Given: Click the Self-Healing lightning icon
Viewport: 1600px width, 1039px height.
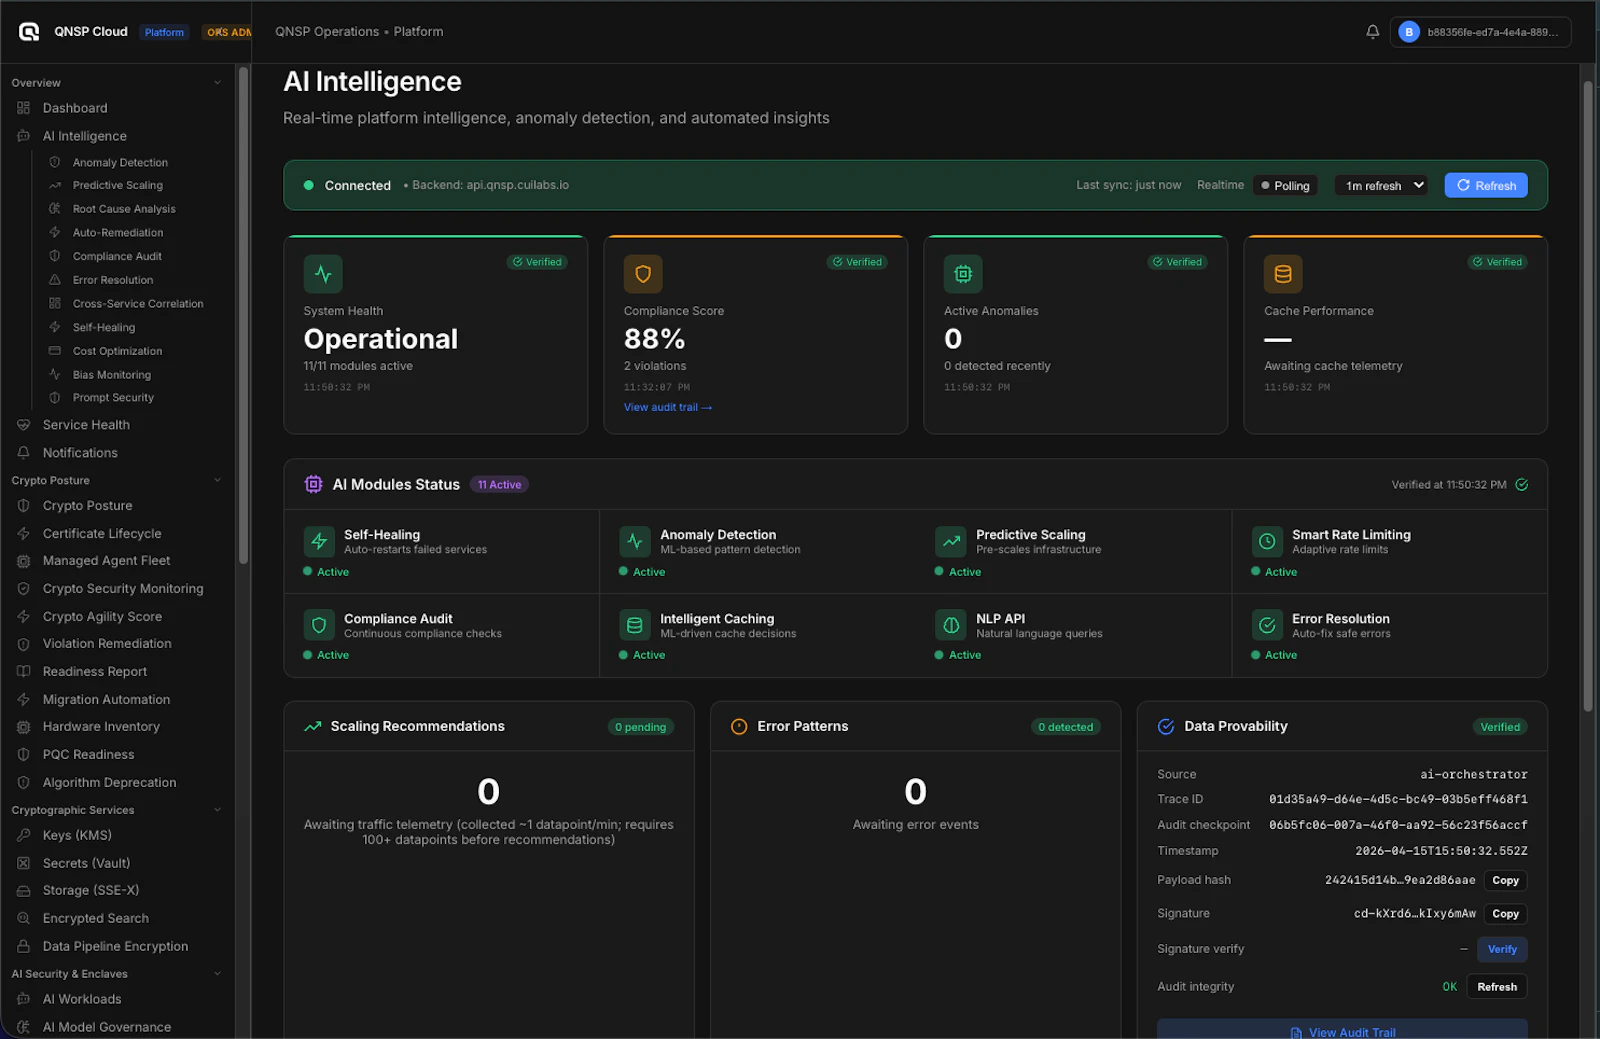Looking at the screenshot, I should (x=319, y=541).
